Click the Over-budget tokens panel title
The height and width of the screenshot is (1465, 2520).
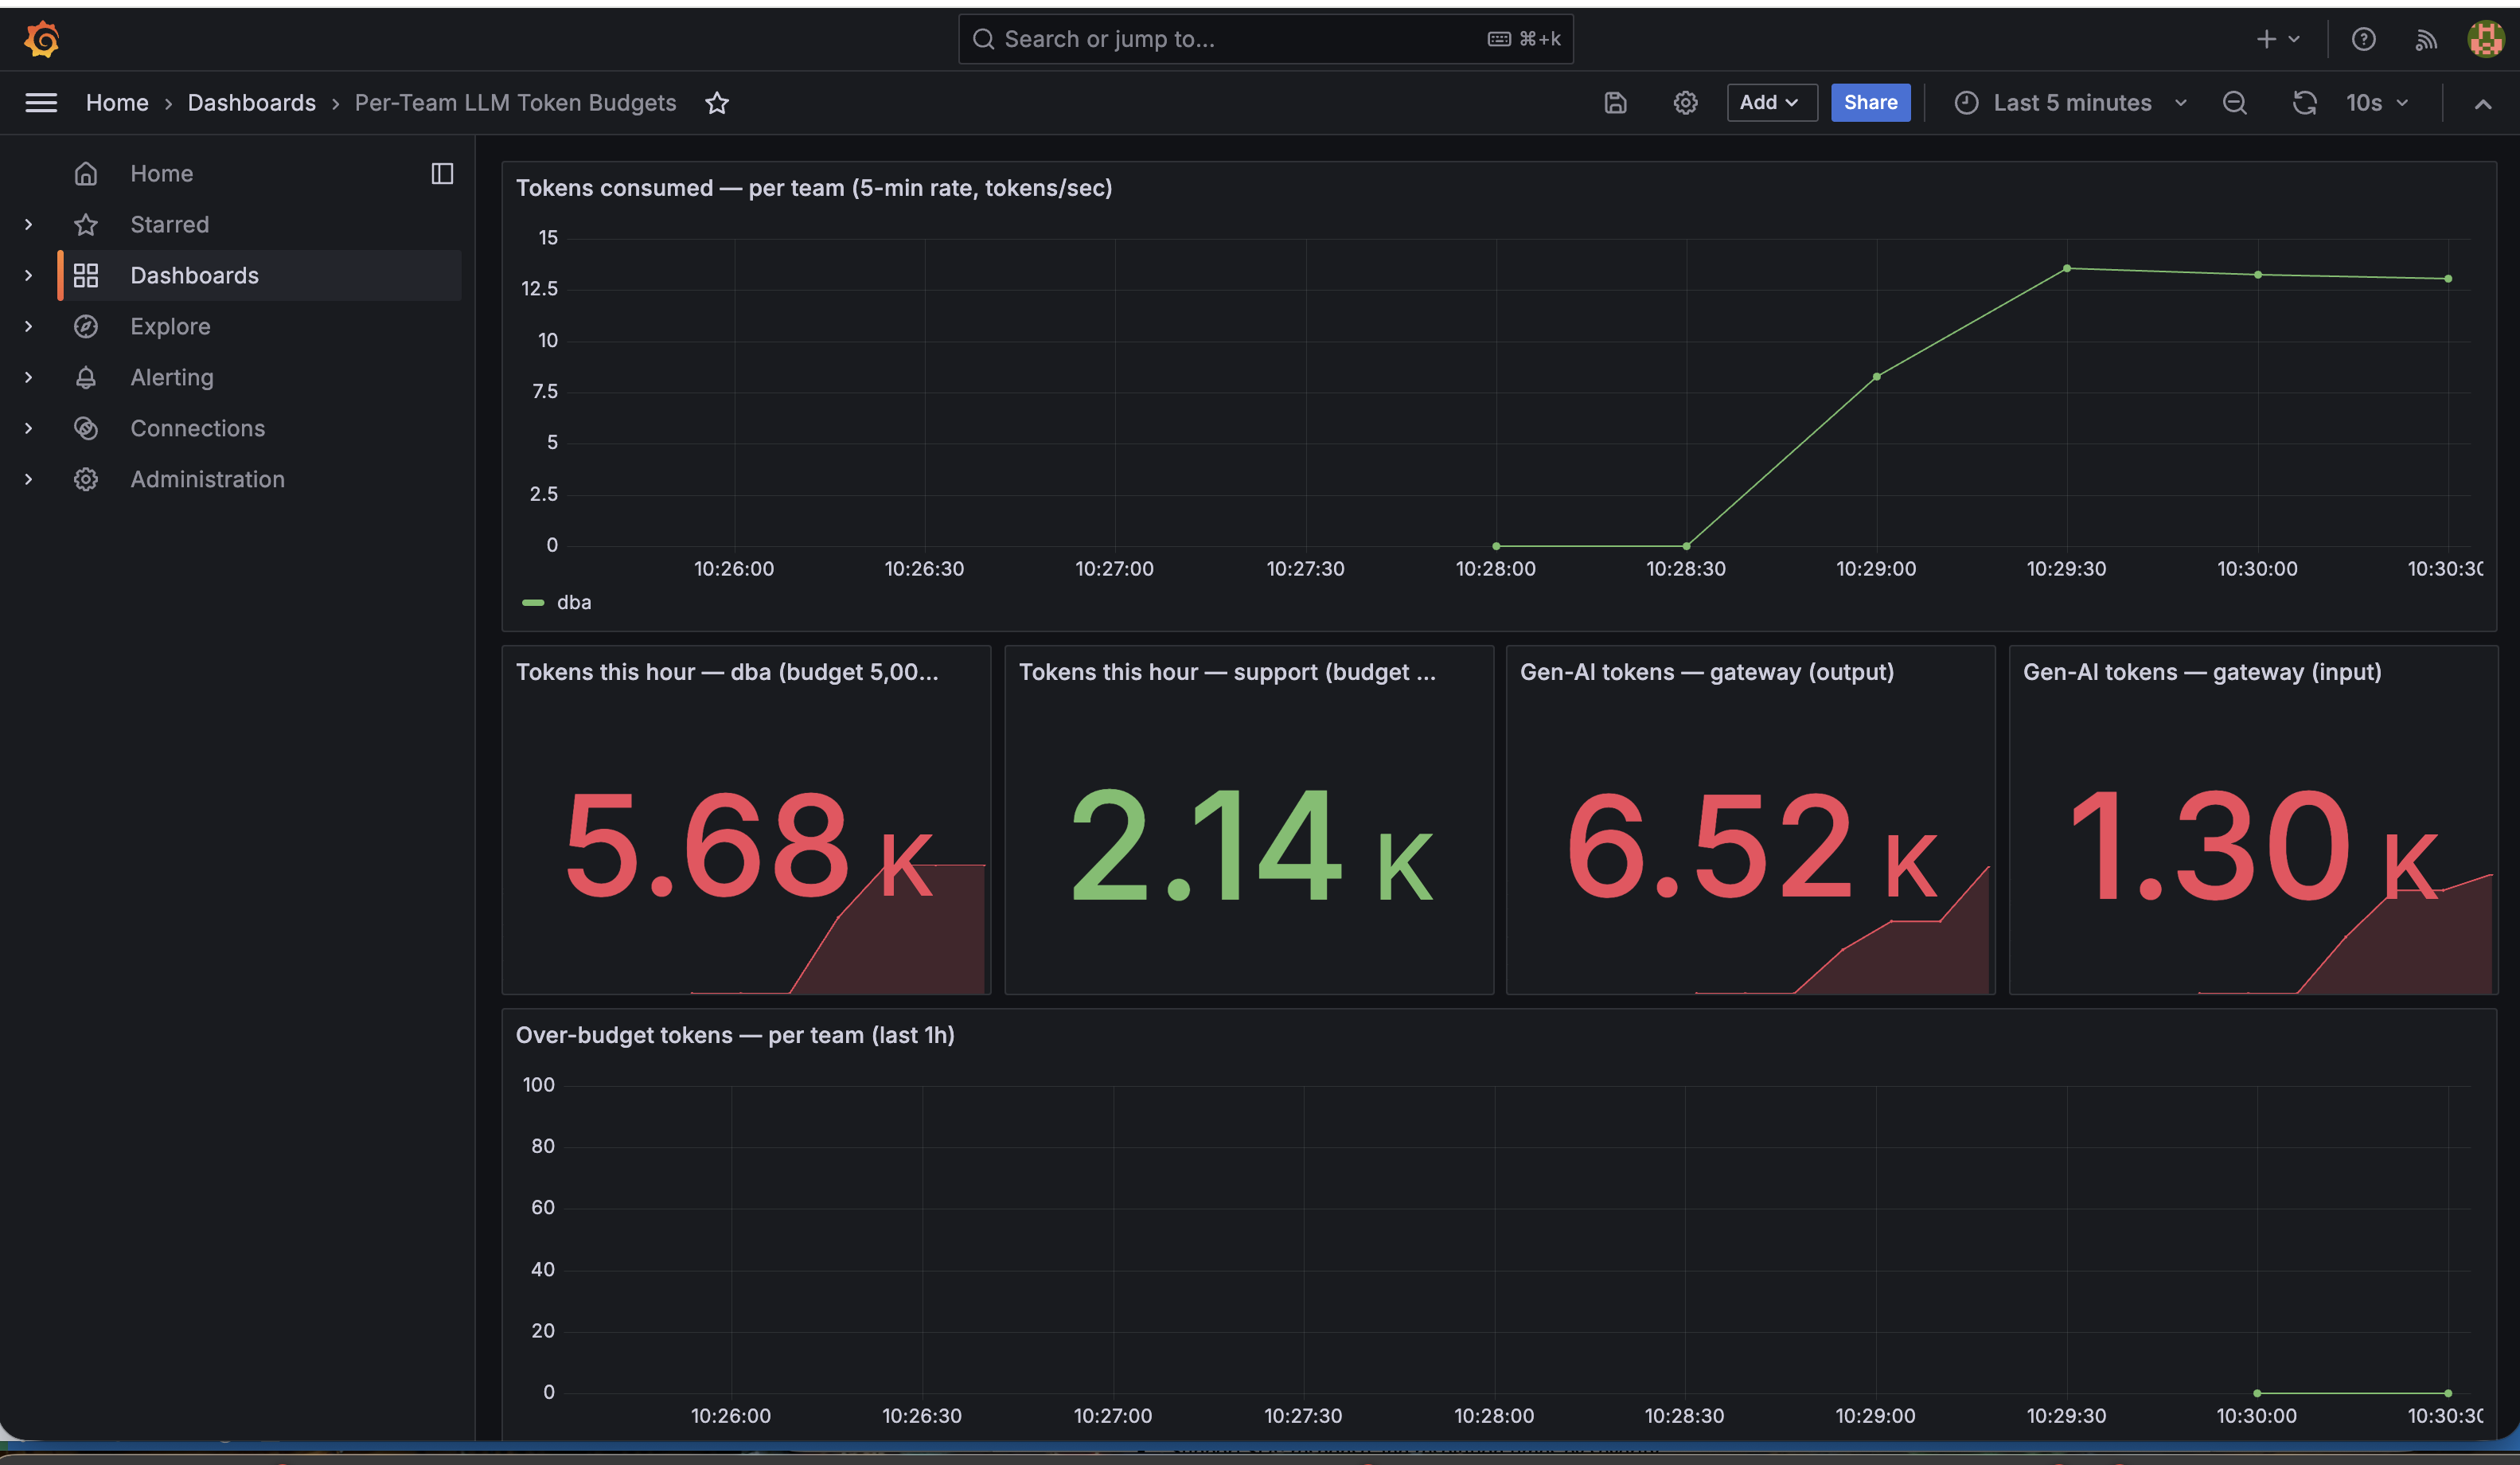[x=735, y=1035]
